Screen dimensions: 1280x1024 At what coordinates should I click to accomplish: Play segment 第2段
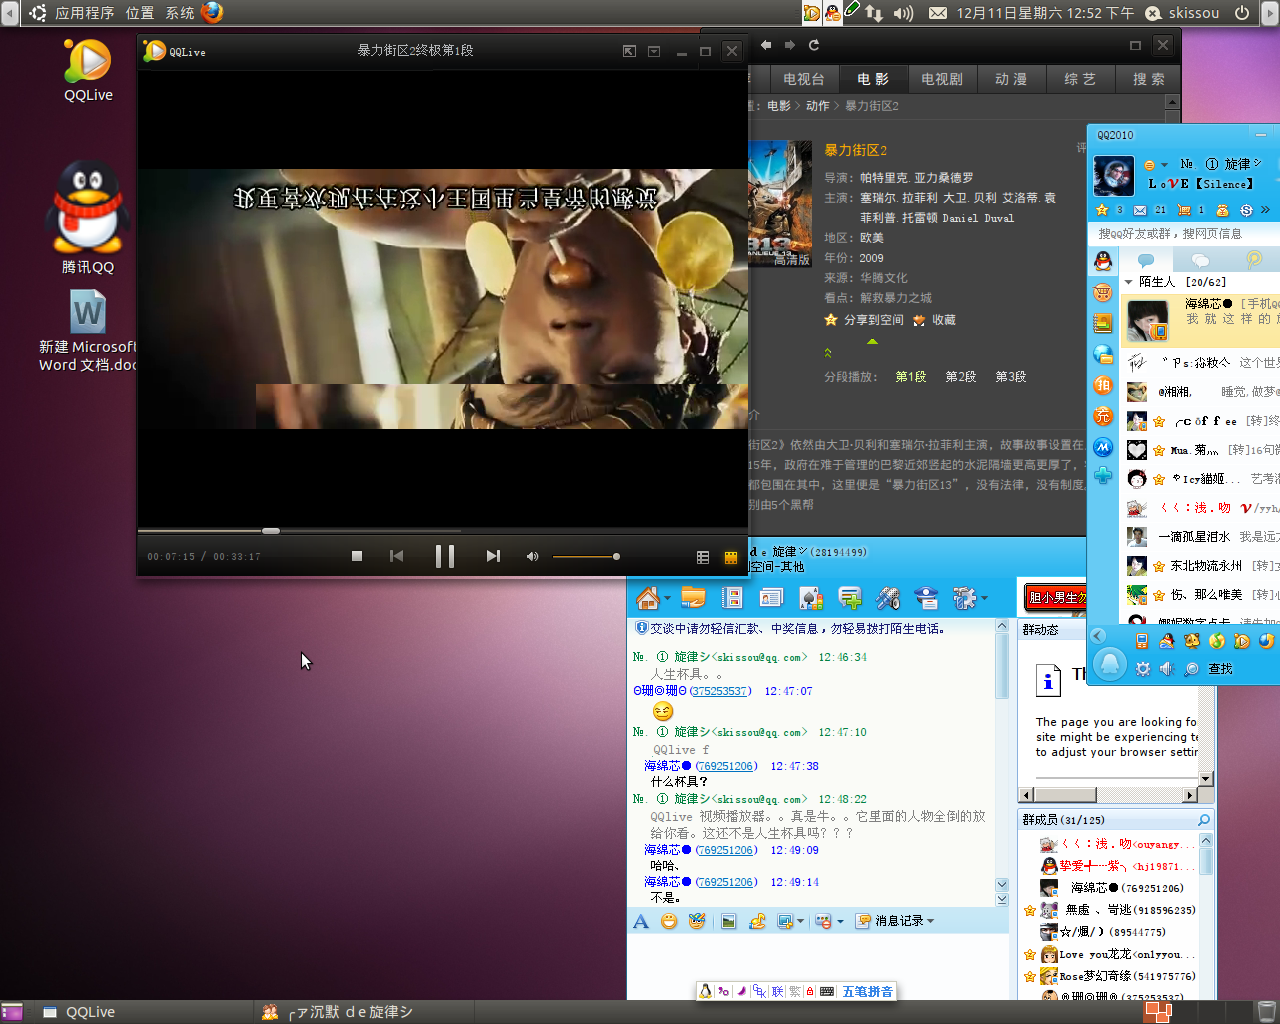click(x=960, y=377)
